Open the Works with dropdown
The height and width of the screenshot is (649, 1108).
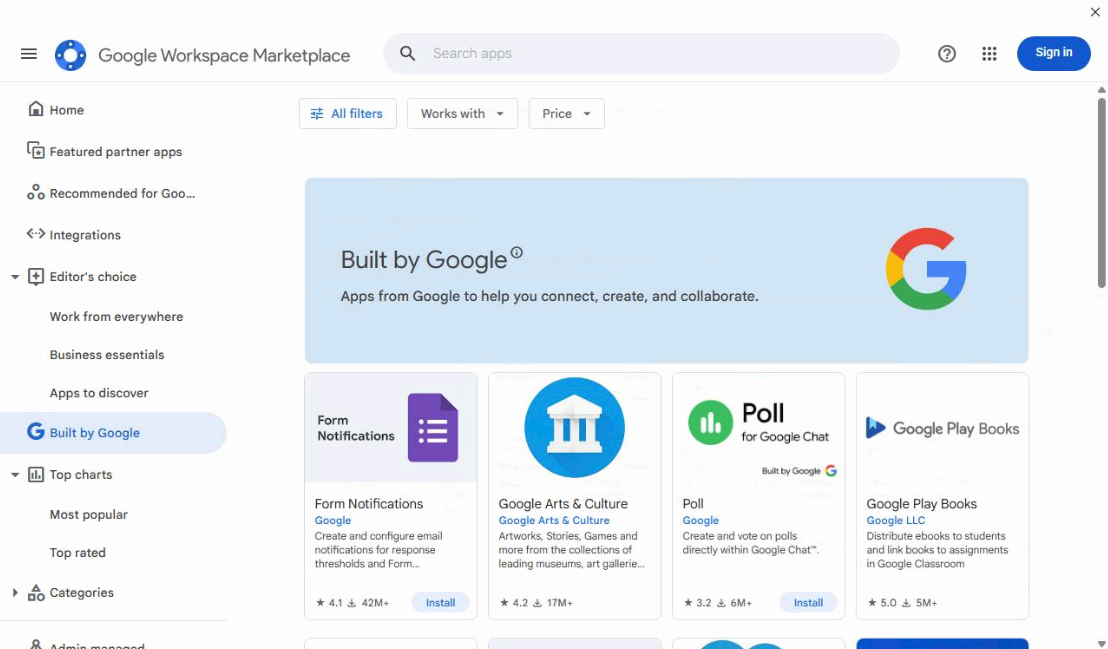pyautogui.click(x=462, y=114)
